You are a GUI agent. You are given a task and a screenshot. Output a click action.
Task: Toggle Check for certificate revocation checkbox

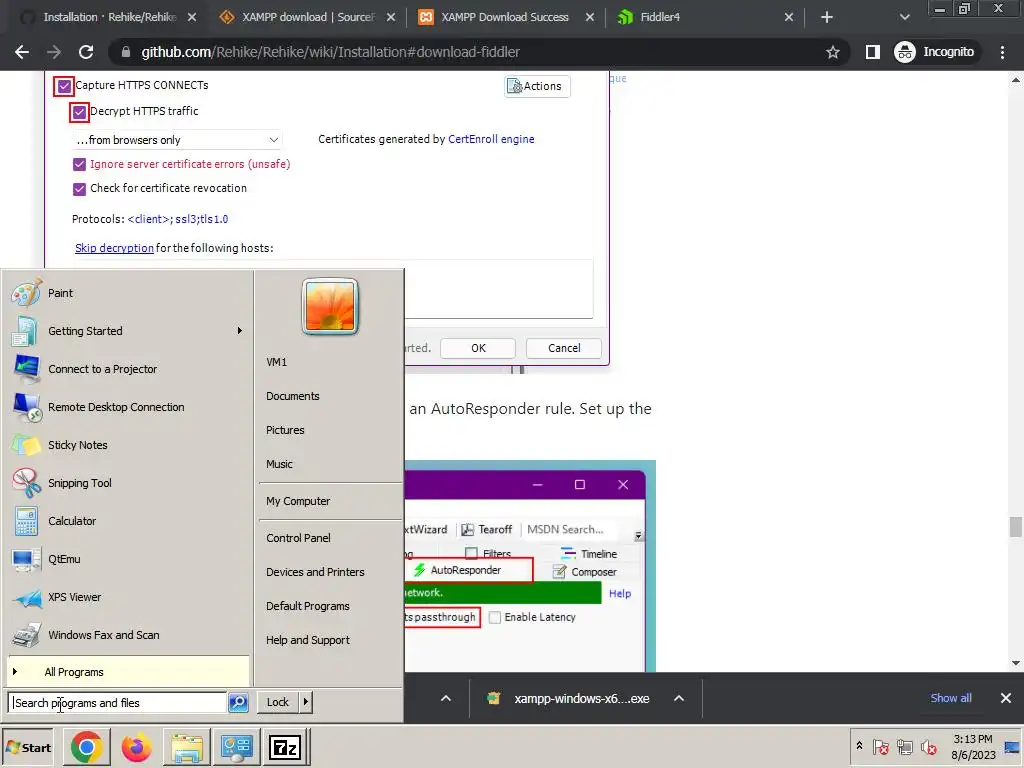point(79,189)
